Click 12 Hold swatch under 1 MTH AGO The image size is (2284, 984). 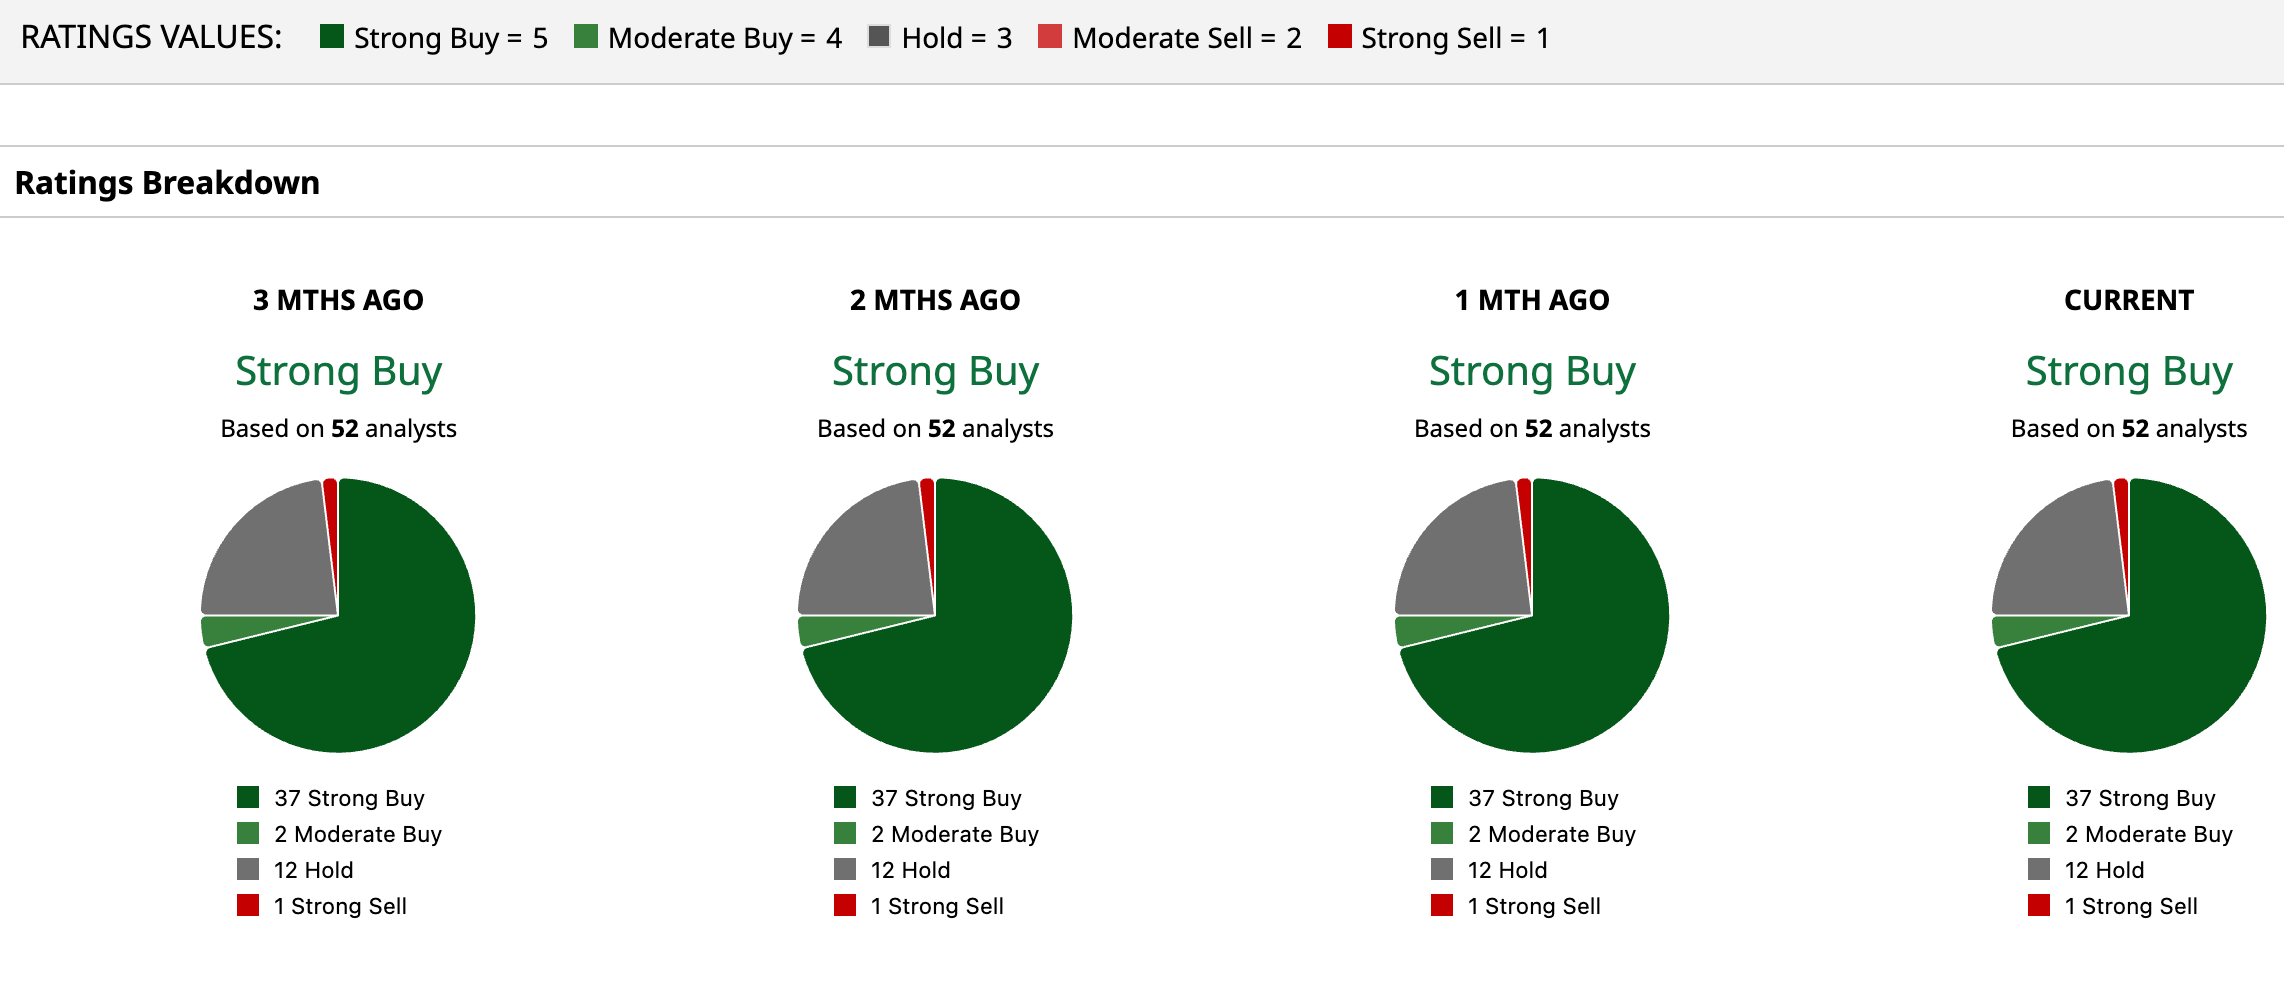point(1442,869)
